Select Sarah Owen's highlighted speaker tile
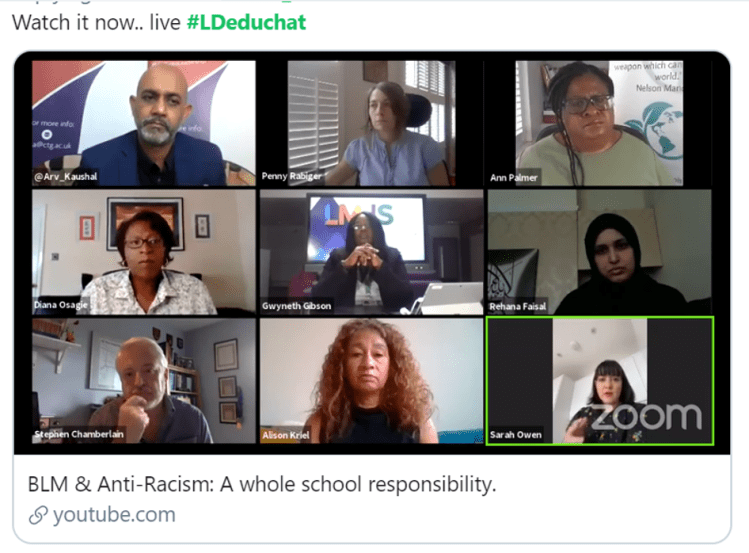Image resolution: width=749 pixels, height=553 pixels. click(x=600, y=381)
